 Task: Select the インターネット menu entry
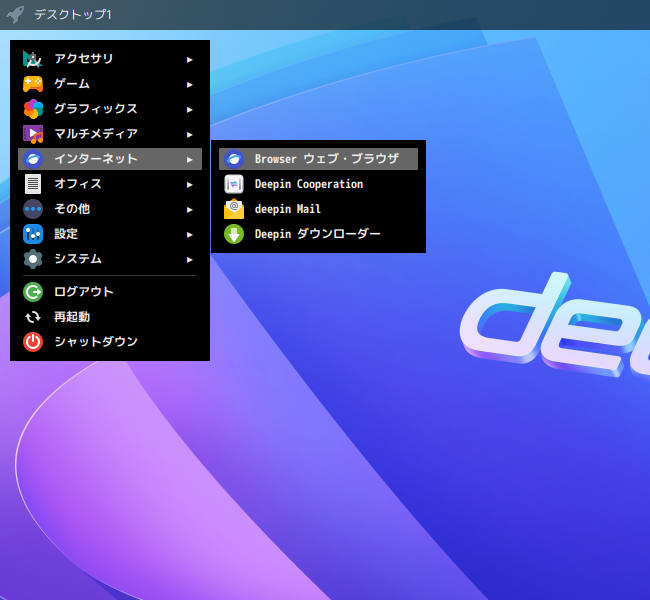[110, 159]
